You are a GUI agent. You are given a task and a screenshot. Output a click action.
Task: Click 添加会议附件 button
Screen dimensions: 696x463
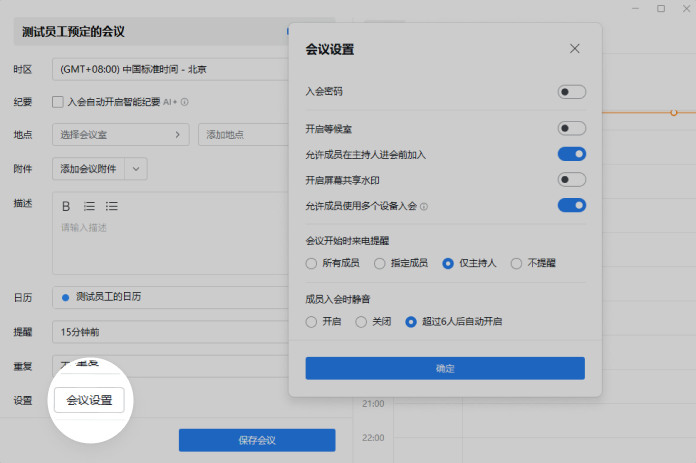[x=88, y=169]
